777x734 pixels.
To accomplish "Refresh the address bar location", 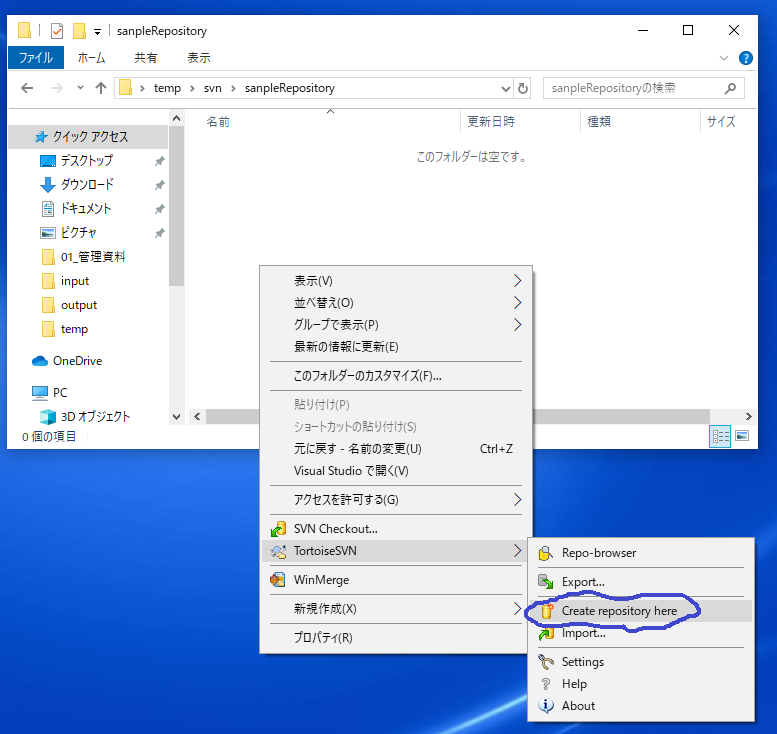I will pyautogui.click(x=523, y=89).
